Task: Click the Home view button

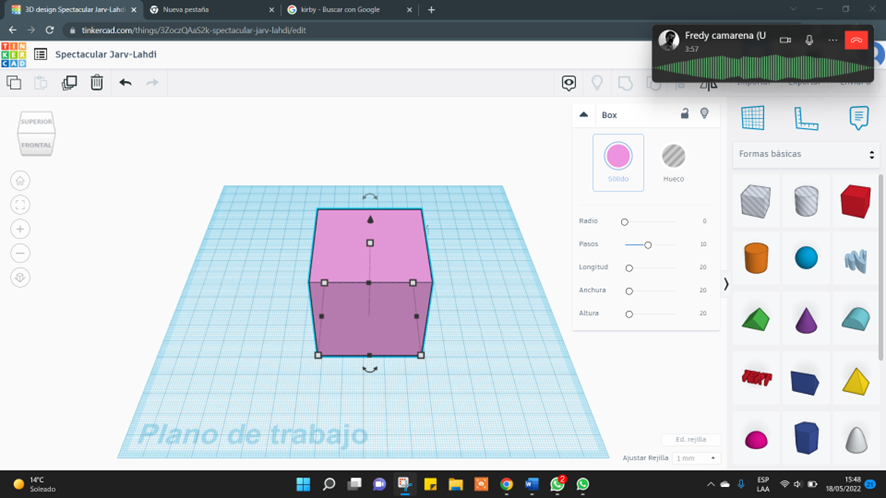Action: point(20,181)
